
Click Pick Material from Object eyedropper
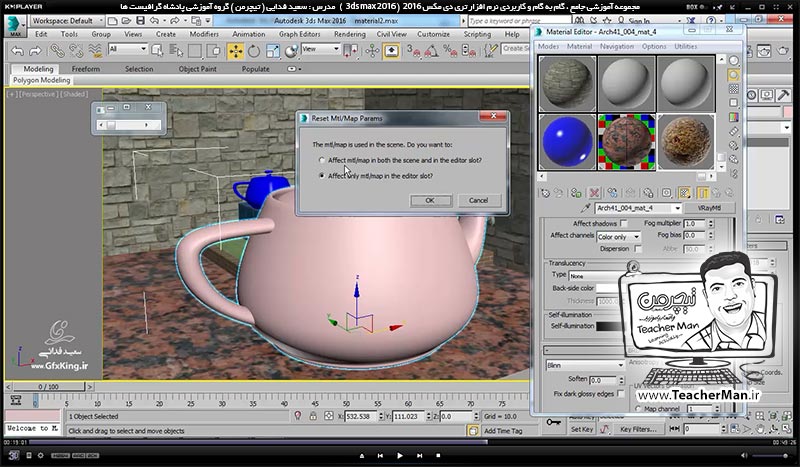pos(585,208)
